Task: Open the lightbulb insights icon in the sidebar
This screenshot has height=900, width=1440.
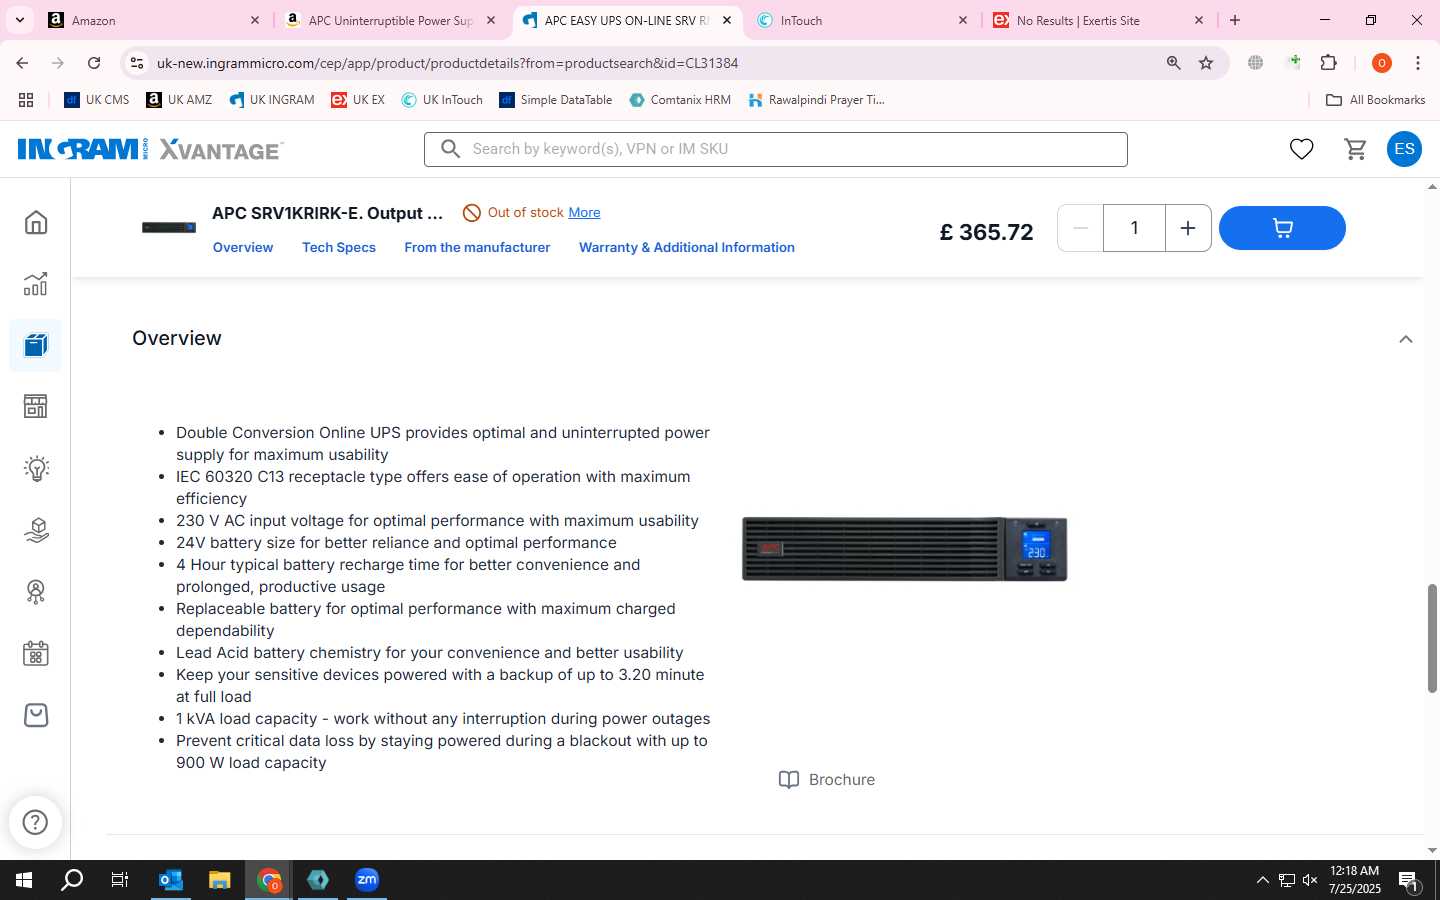Action: pos(36,468)
